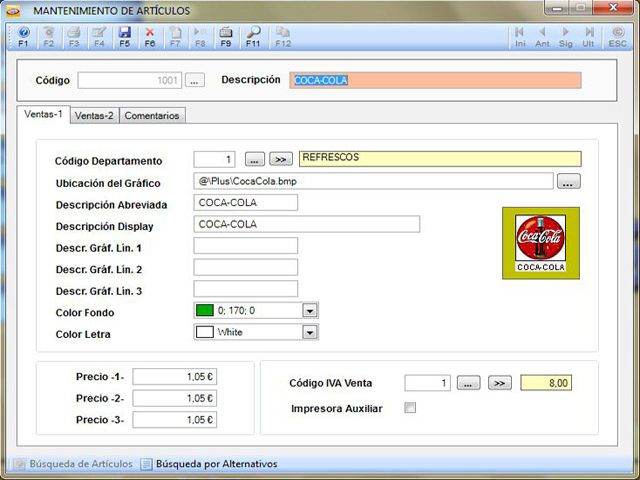Click the Descr. Gráf. Lin. 2 field

pyautogui.click(x=246, y=267)
